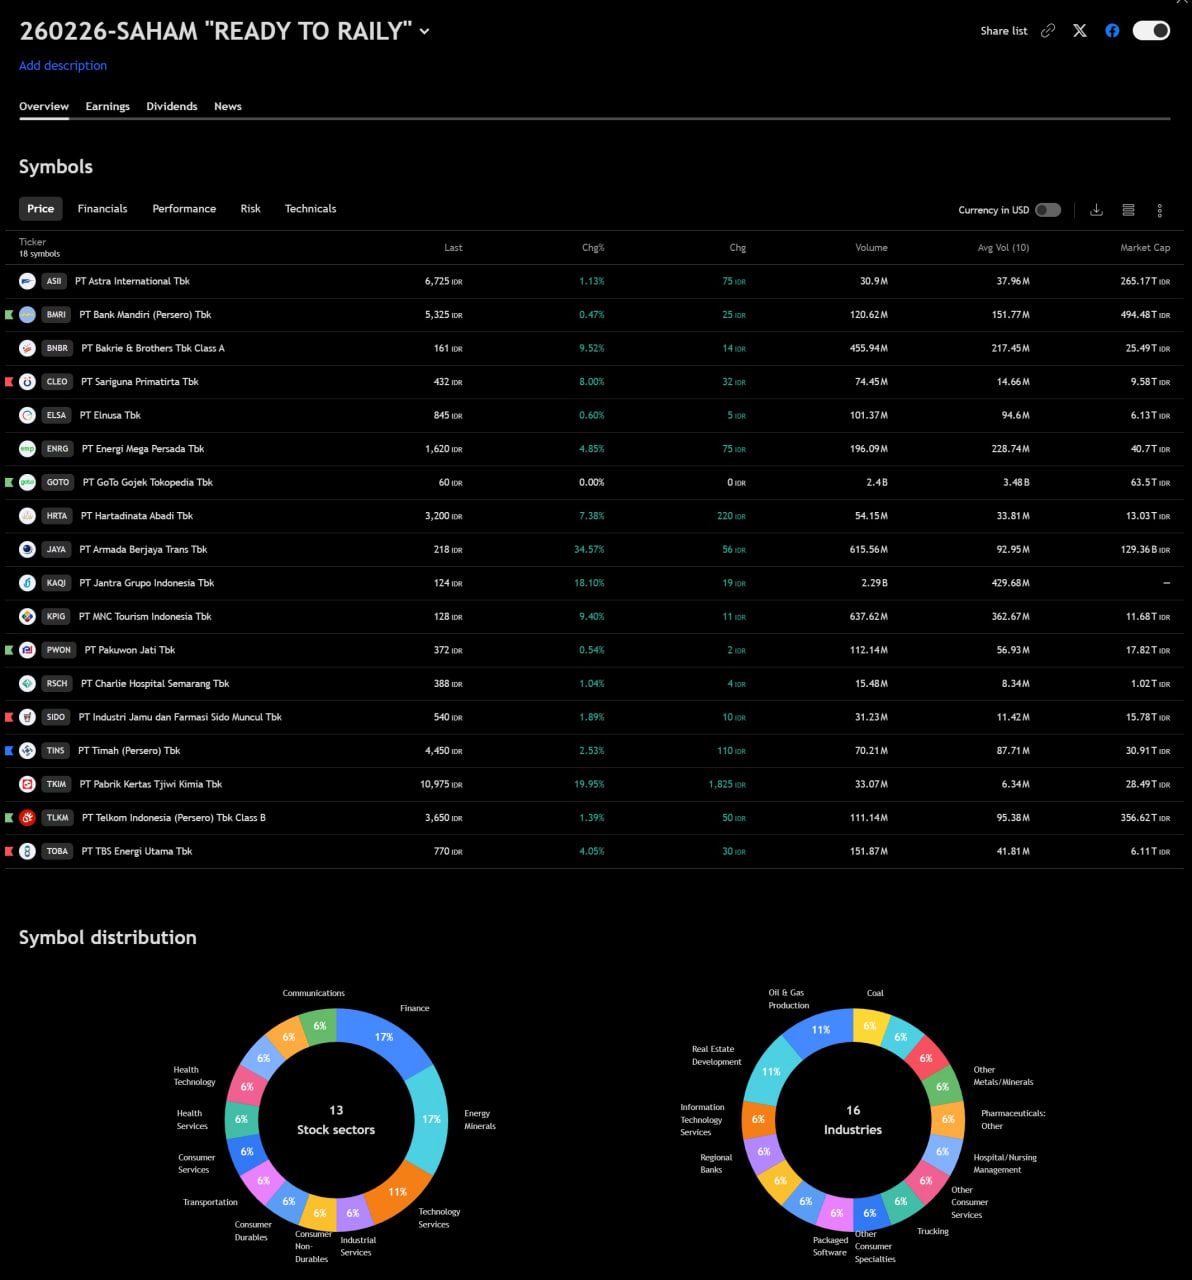This screenshot has width=1192, height=1280.
Task: Sort by Volume column header
Action: (x=871, y=248)
